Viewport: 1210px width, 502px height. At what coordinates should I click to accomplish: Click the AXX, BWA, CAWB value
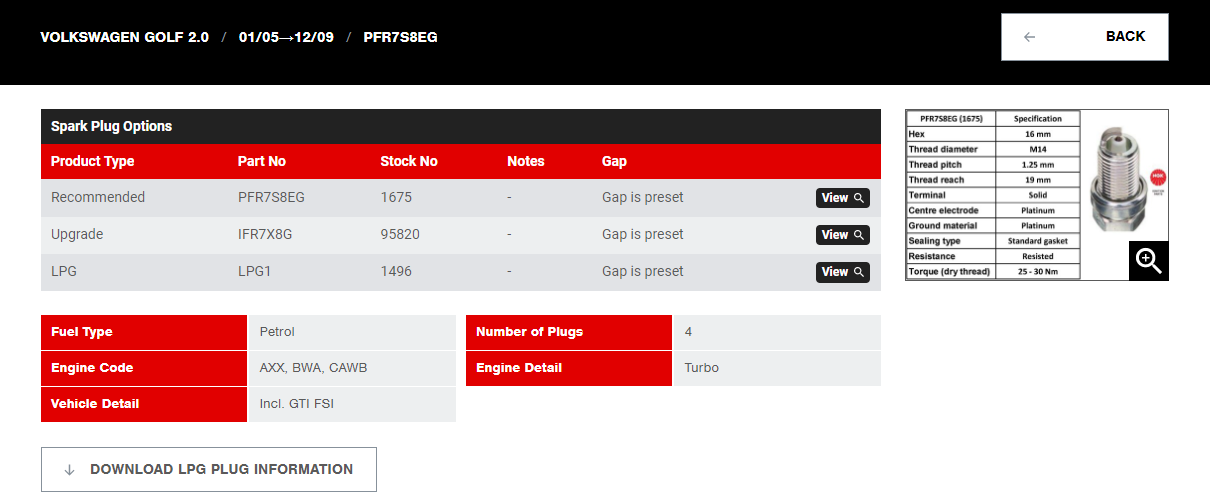coord(313,368)
